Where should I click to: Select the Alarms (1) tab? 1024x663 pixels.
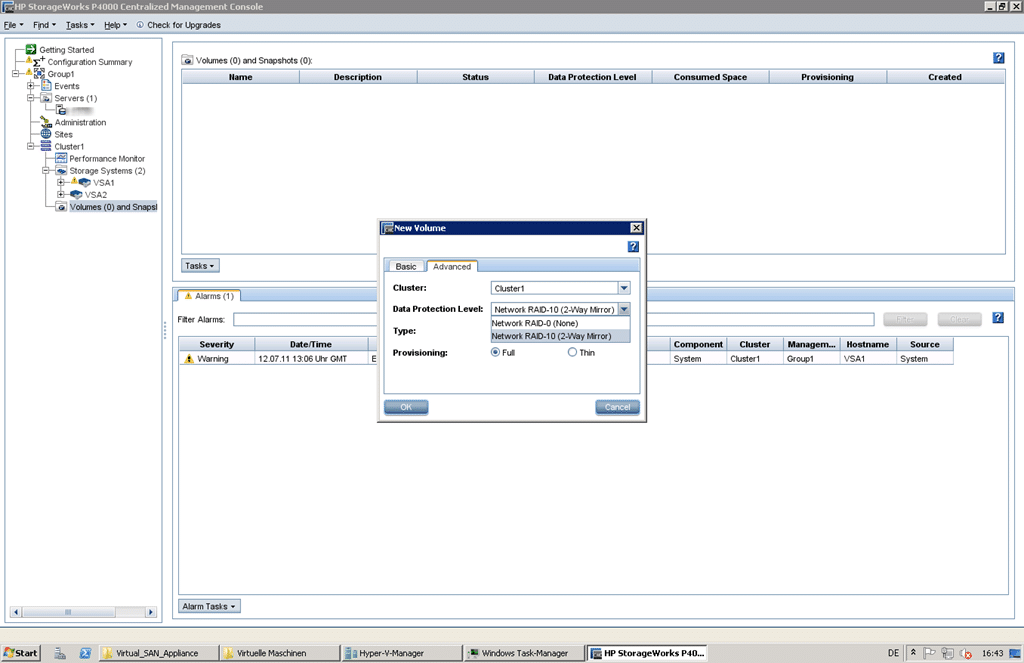209,296
